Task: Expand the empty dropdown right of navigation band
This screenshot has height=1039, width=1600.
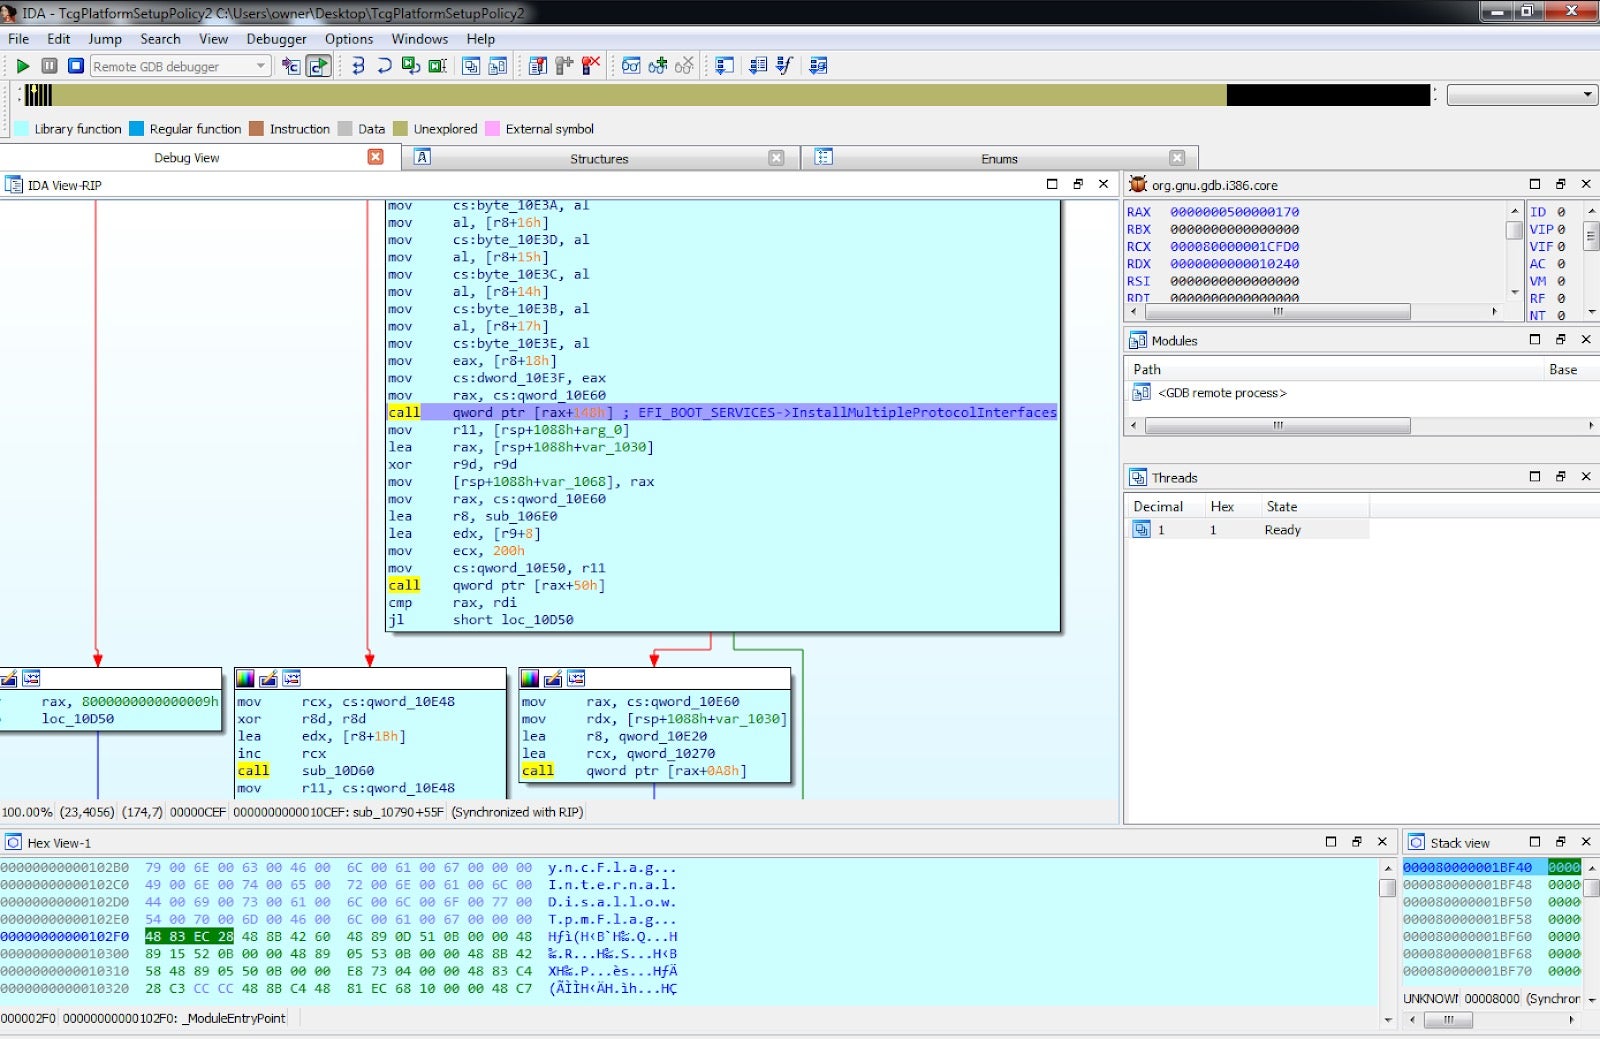Action: click(x=1587, y=95)
